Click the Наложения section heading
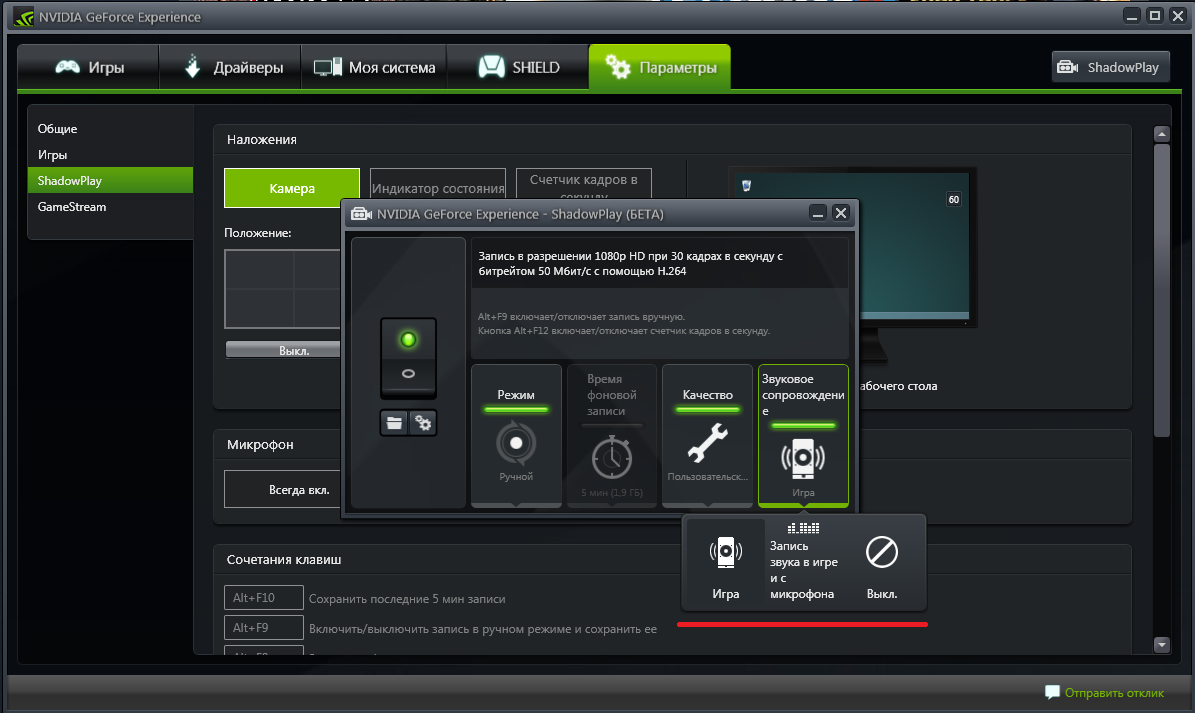Image resolution: width=1195 pixels, height=713 pixels. 261,139
